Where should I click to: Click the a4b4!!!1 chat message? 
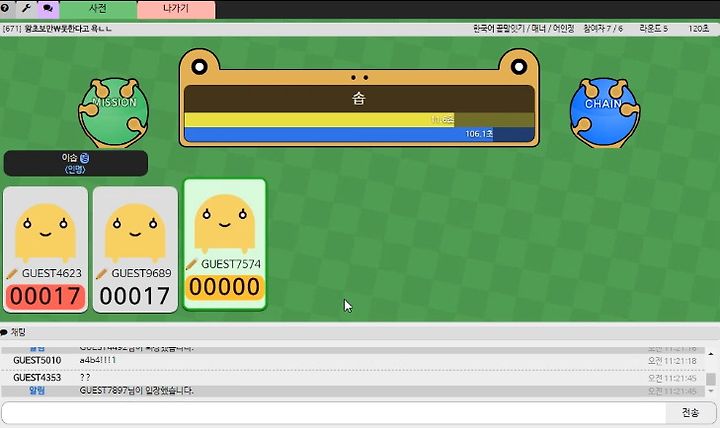[x=98, y=360]
